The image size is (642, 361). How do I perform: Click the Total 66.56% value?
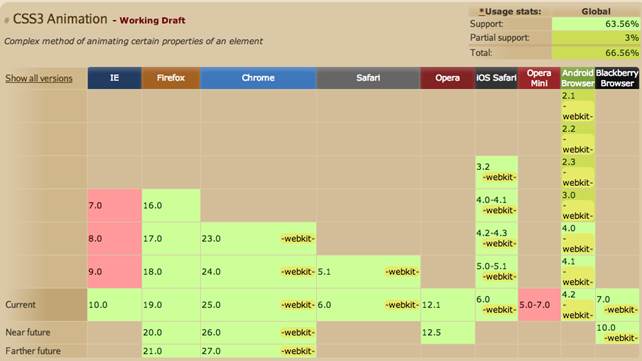pyautogui.click(x=595, y=52)
